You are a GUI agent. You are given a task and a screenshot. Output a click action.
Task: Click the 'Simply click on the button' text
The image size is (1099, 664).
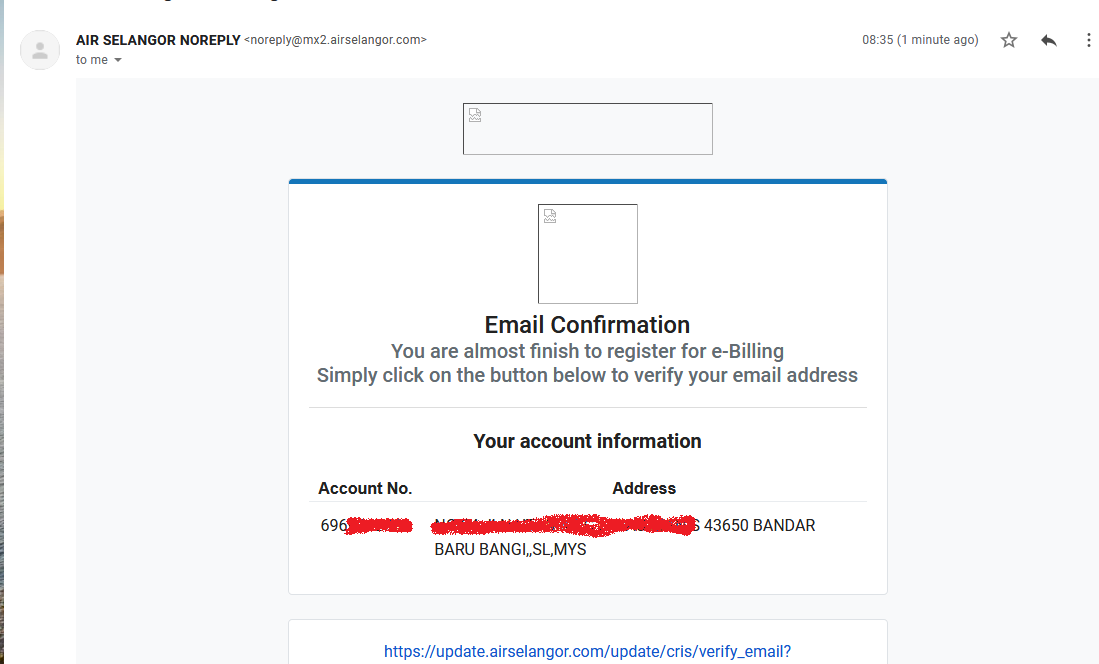click(x=587, y=375)
